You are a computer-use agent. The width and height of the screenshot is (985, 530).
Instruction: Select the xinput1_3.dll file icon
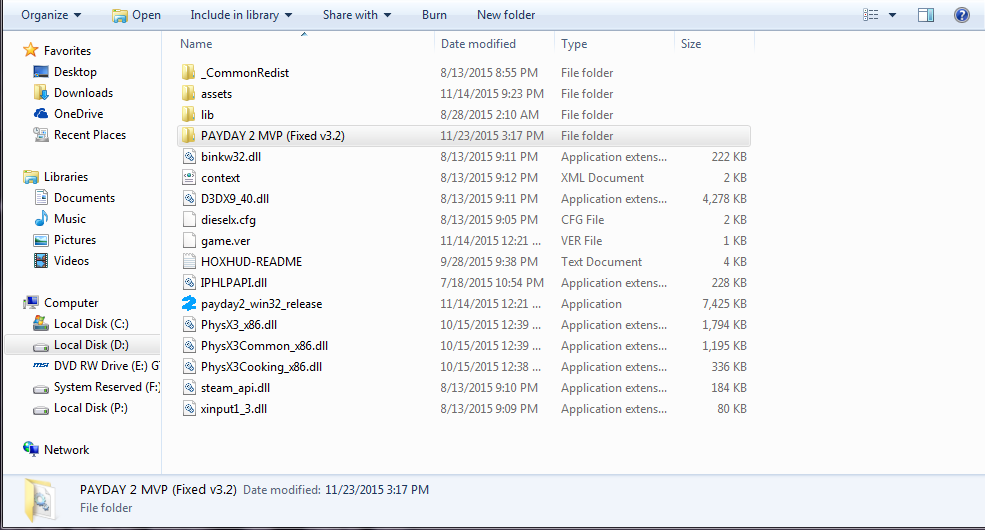pos(189,409)
